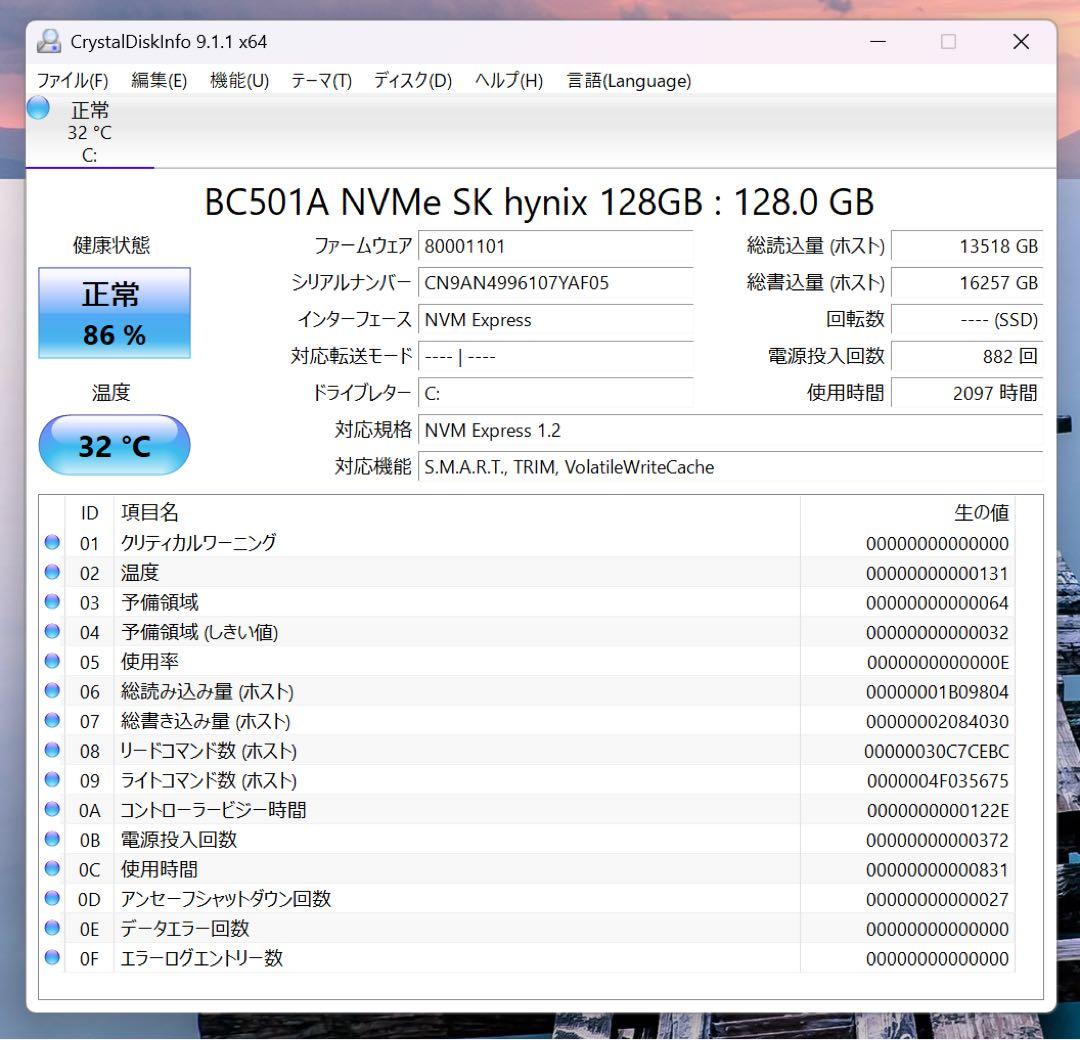Open the 編集(E) menu
Image resolution: width=1080 pixels, height=1040 pixels.
click(159, 81)
